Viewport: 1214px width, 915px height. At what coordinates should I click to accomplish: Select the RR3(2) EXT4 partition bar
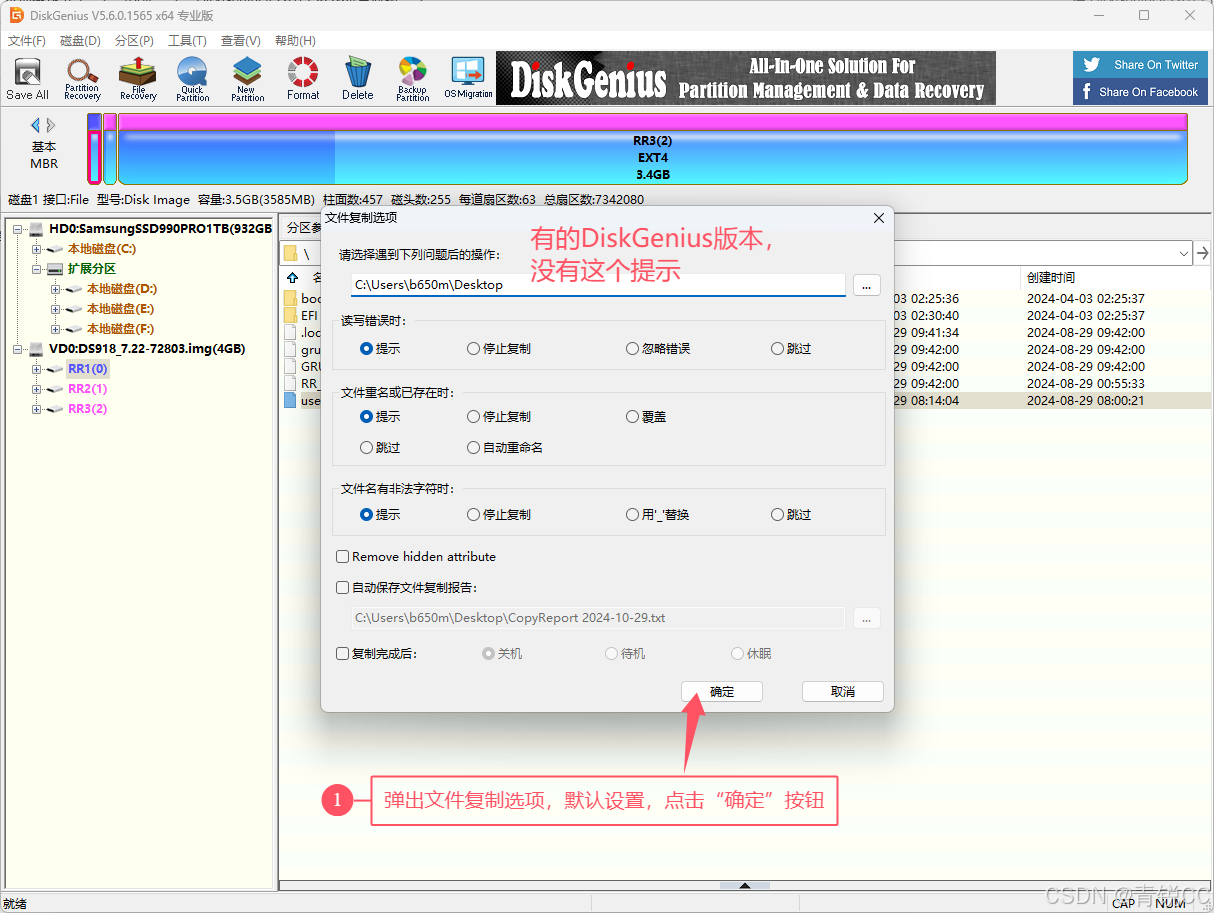652,149
